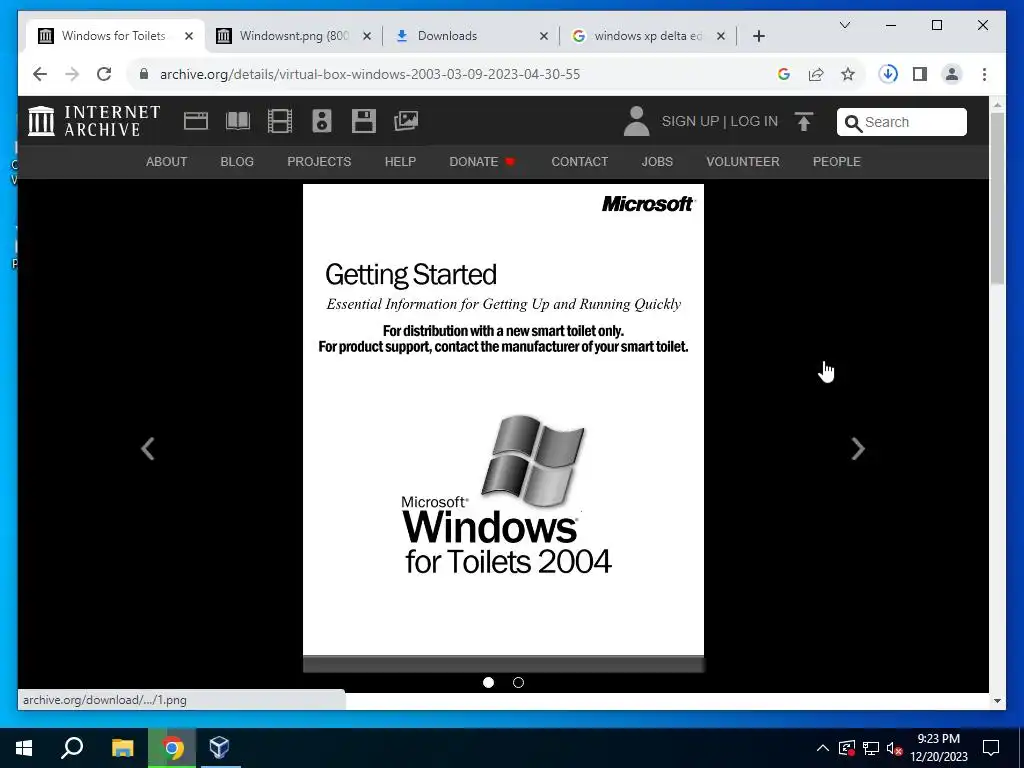Click the LOG IN link
1024x768 pixels.
pos(754,121)
